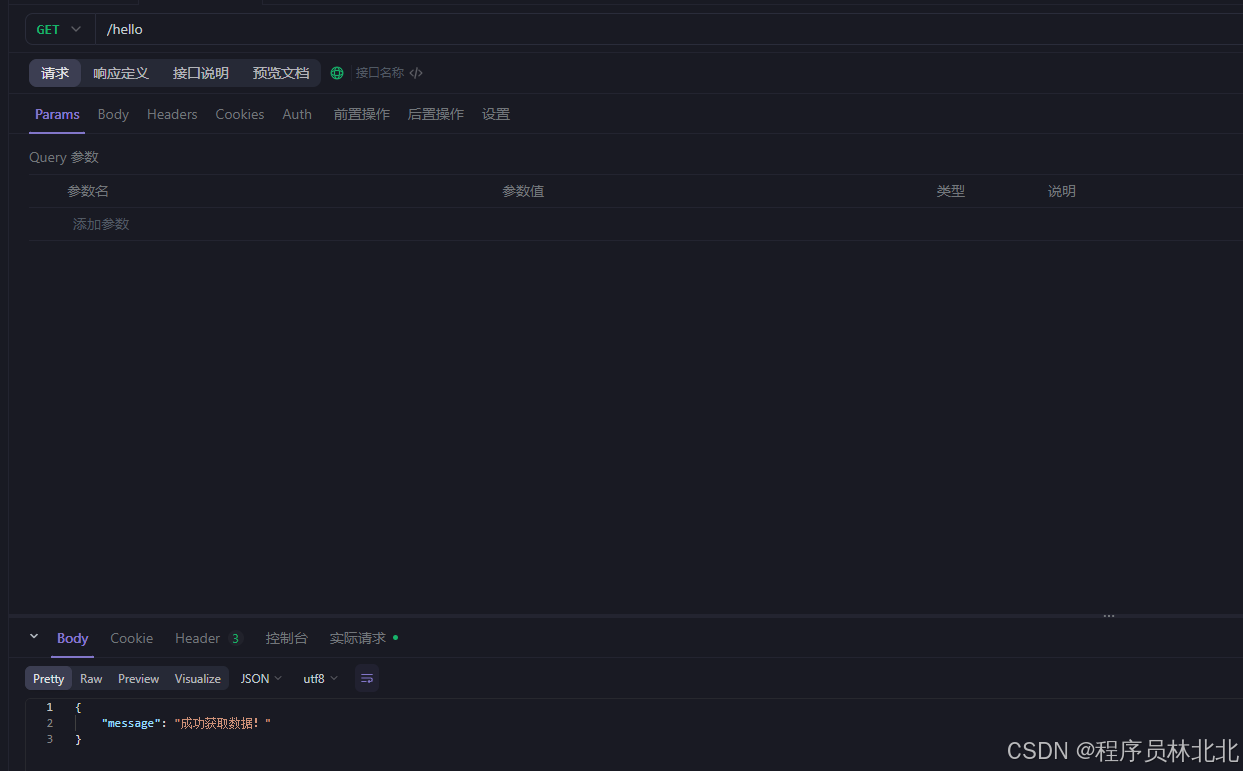Open the 后置操作 tab
Screen dimensions: 1243x771
click(436, 114)
